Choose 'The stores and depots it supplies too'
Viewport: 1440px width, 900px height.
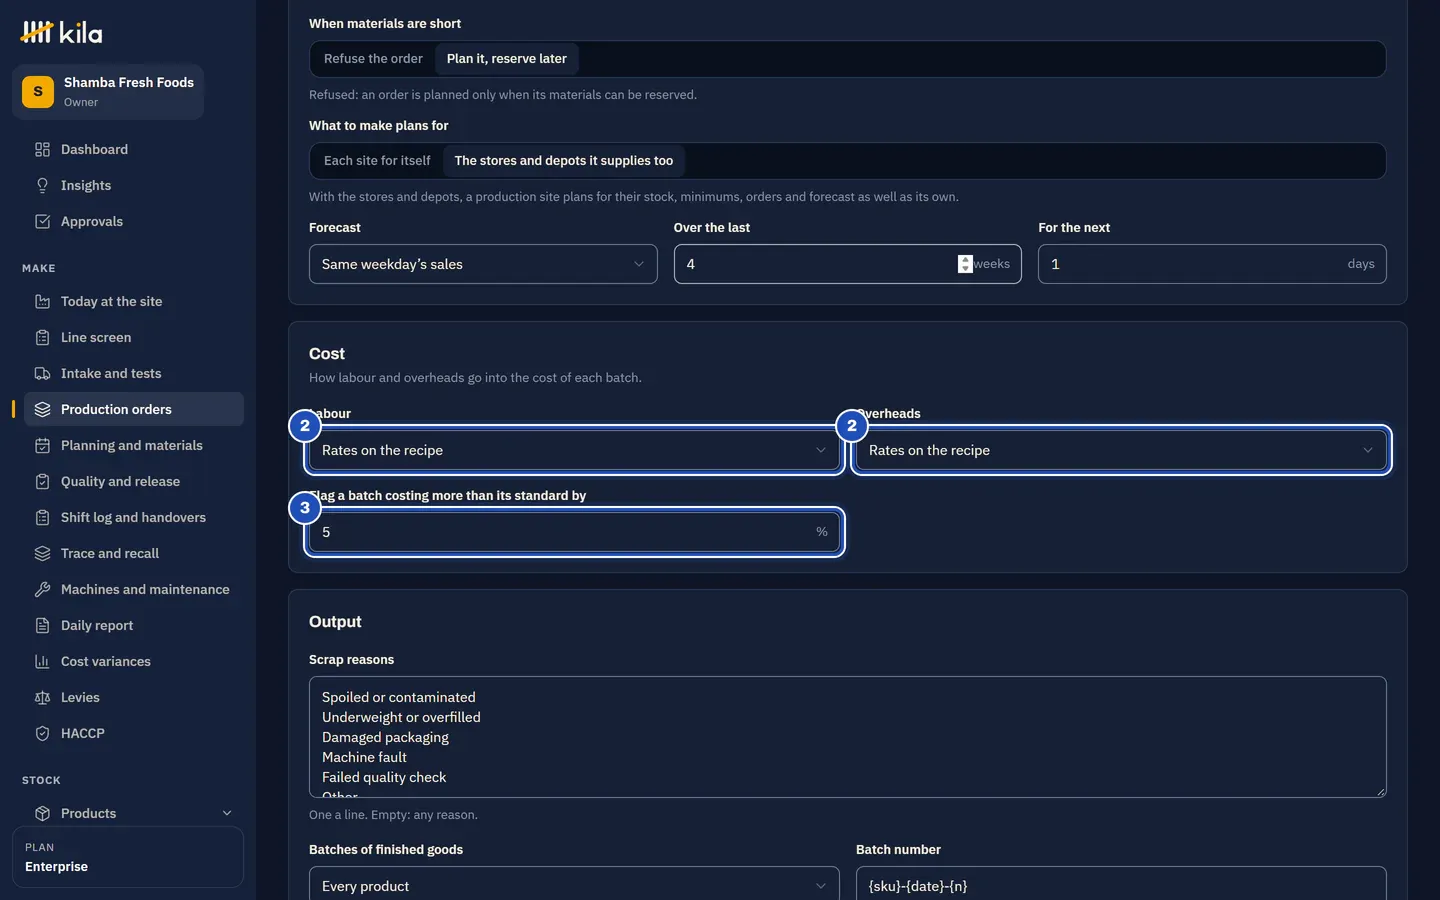(x=564, y=161)
